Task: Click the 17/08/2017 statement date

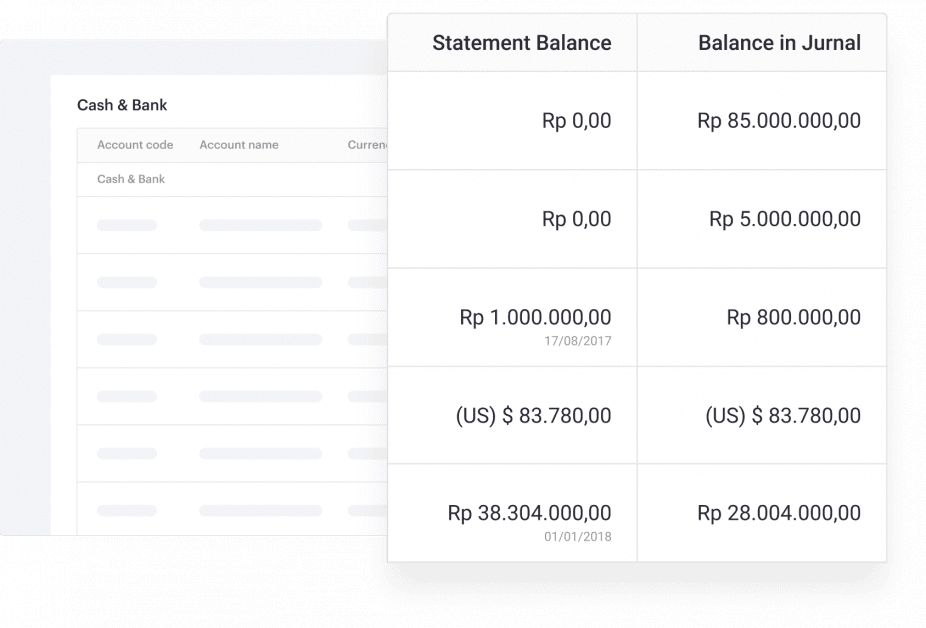Action: [578, 341]
